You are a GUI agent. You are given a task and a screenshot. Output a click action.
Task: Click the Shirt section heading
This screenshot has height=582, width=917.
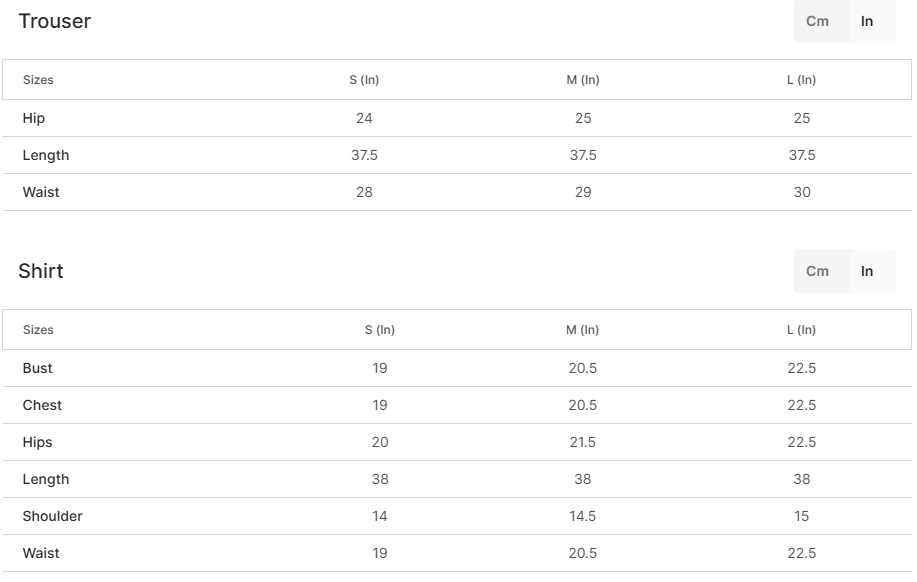pos(41,271)
